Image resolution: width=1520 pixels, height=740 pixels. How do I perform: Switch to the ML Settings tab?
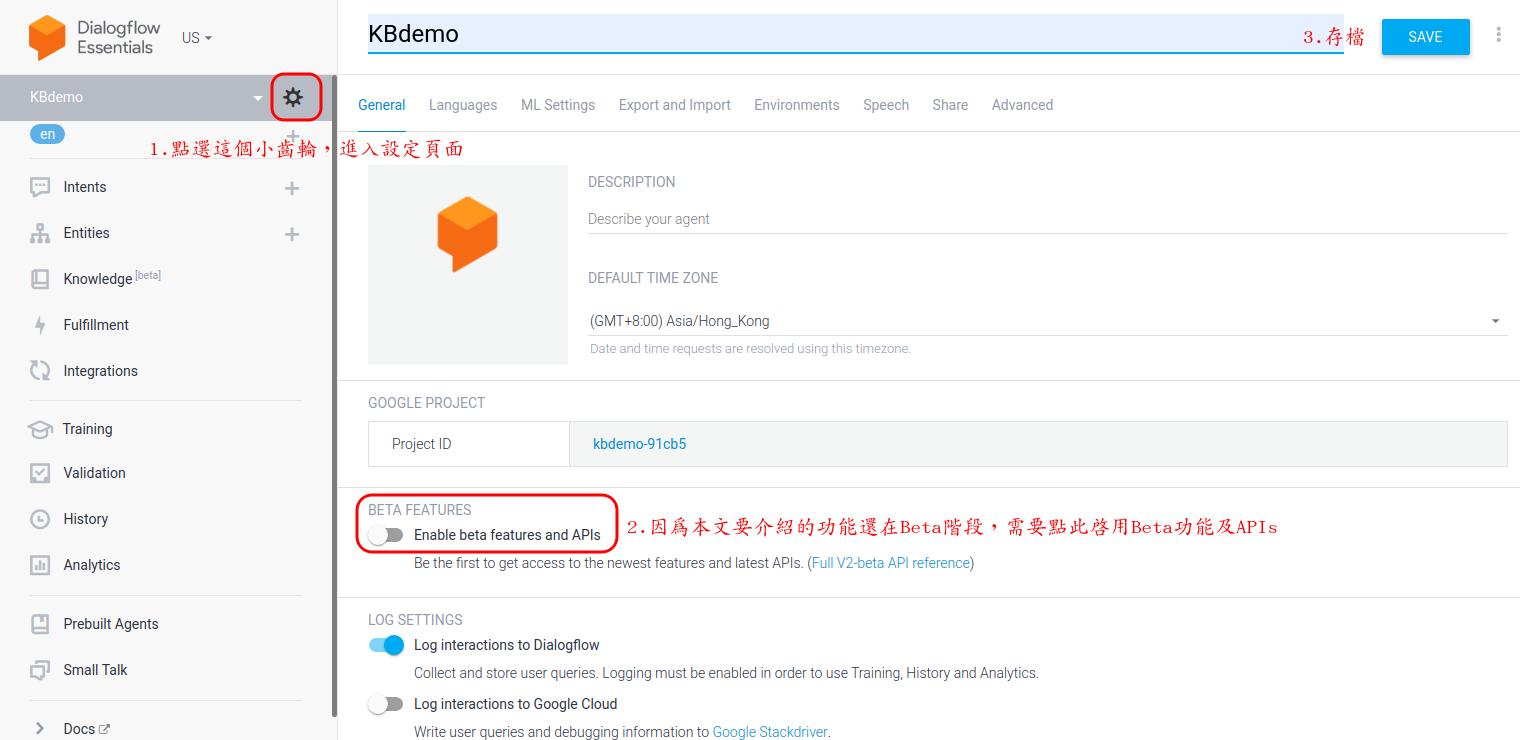[558, 105]
